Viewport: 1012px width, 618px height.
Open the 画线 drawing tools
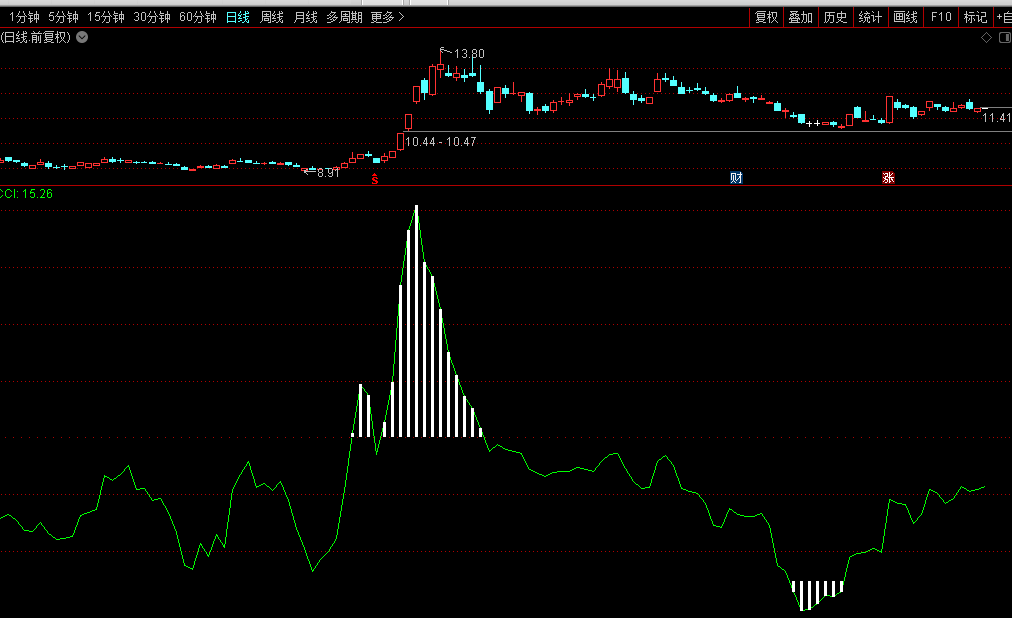click(905, 17)
